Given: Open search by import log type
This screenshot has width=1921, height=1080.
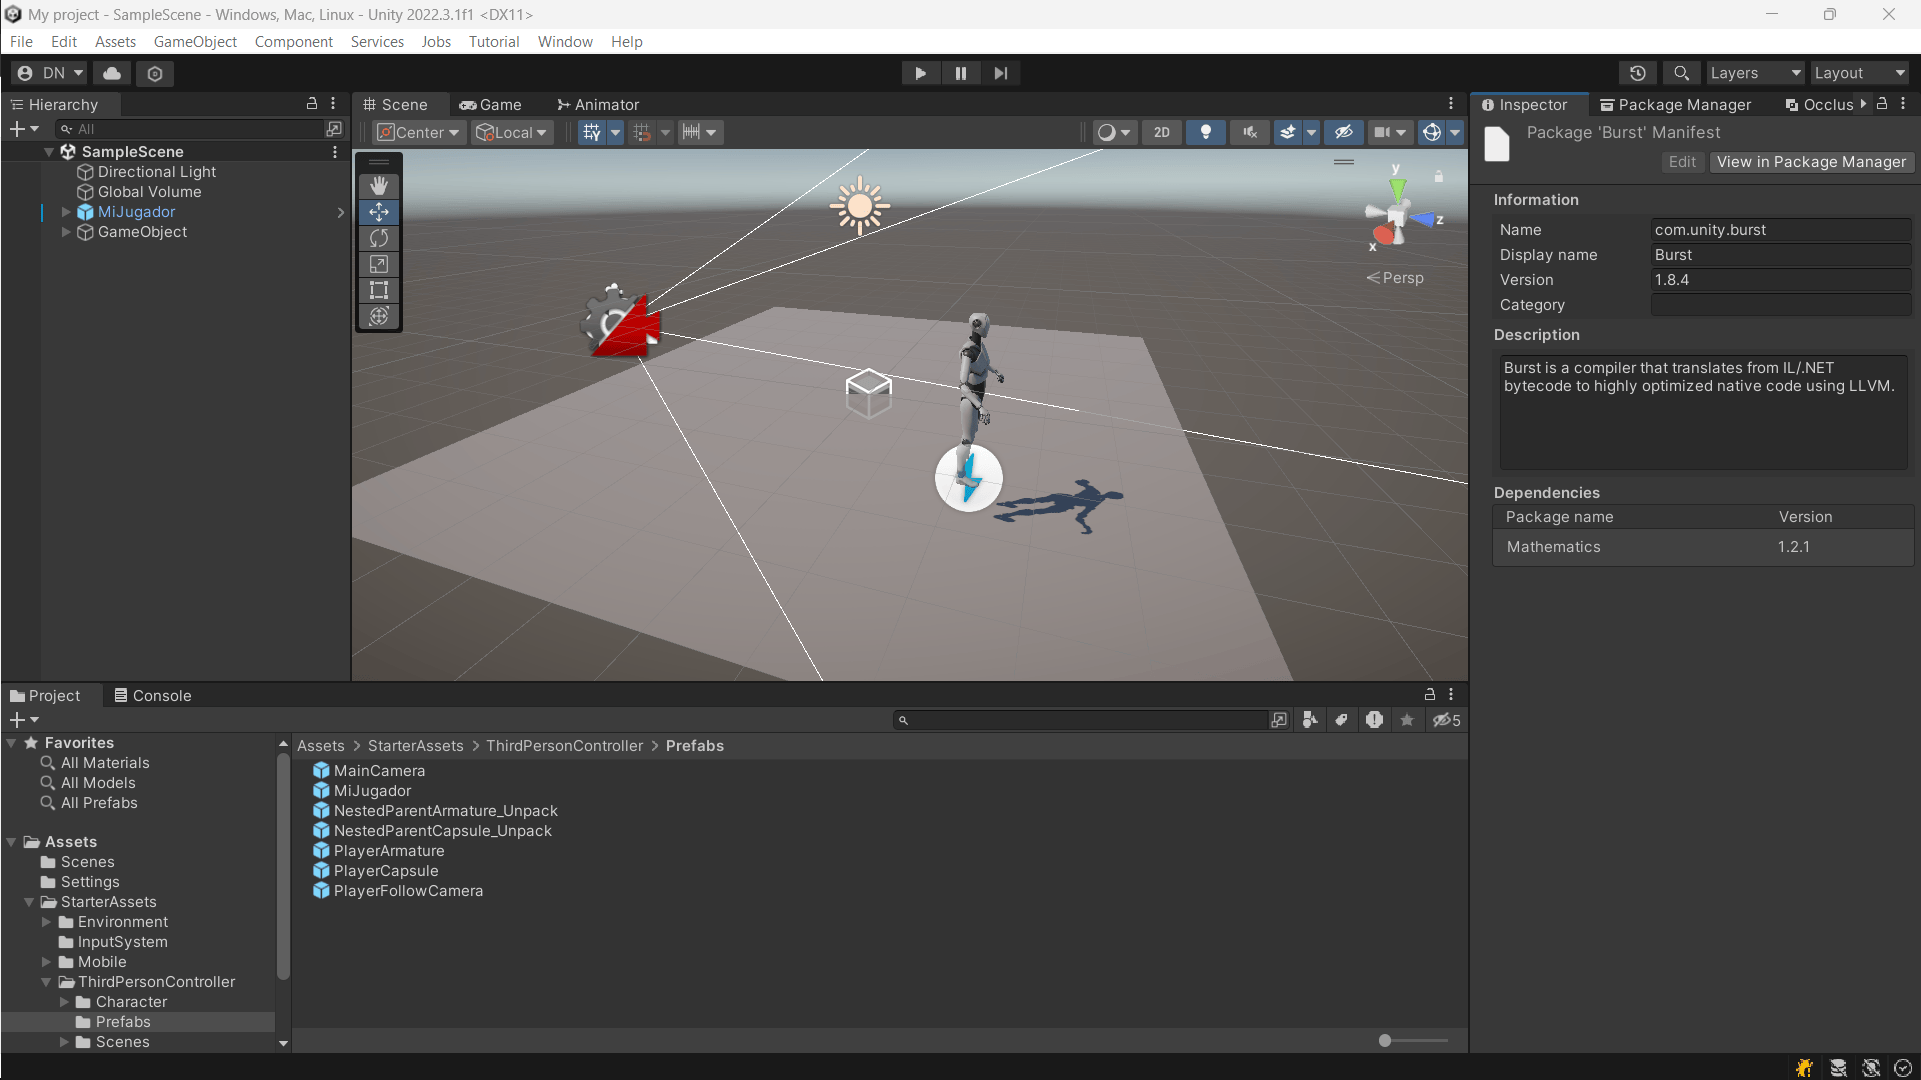Looking at the screenshot, I should (x=1375, y=720).
